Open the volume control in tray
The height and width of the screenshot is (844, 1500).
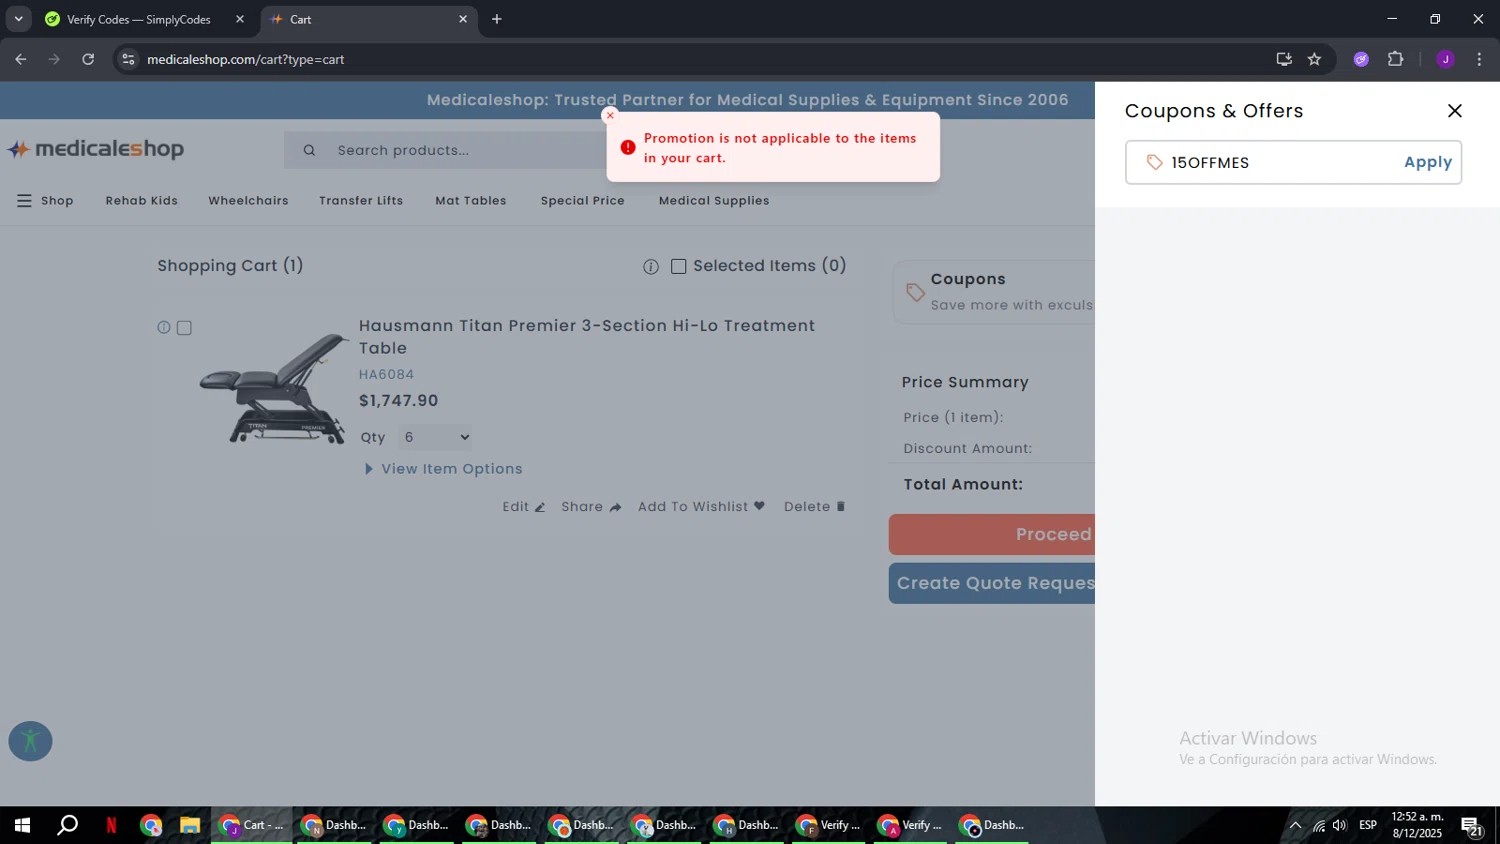1340,825
